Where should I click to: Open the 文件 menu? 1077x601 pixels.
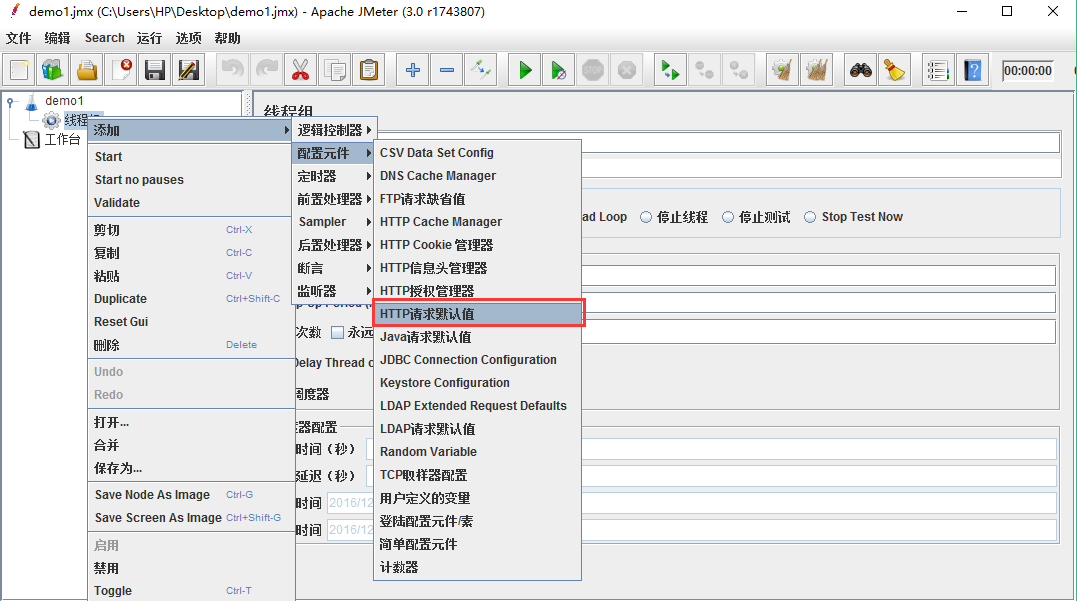tap(19, 38)
